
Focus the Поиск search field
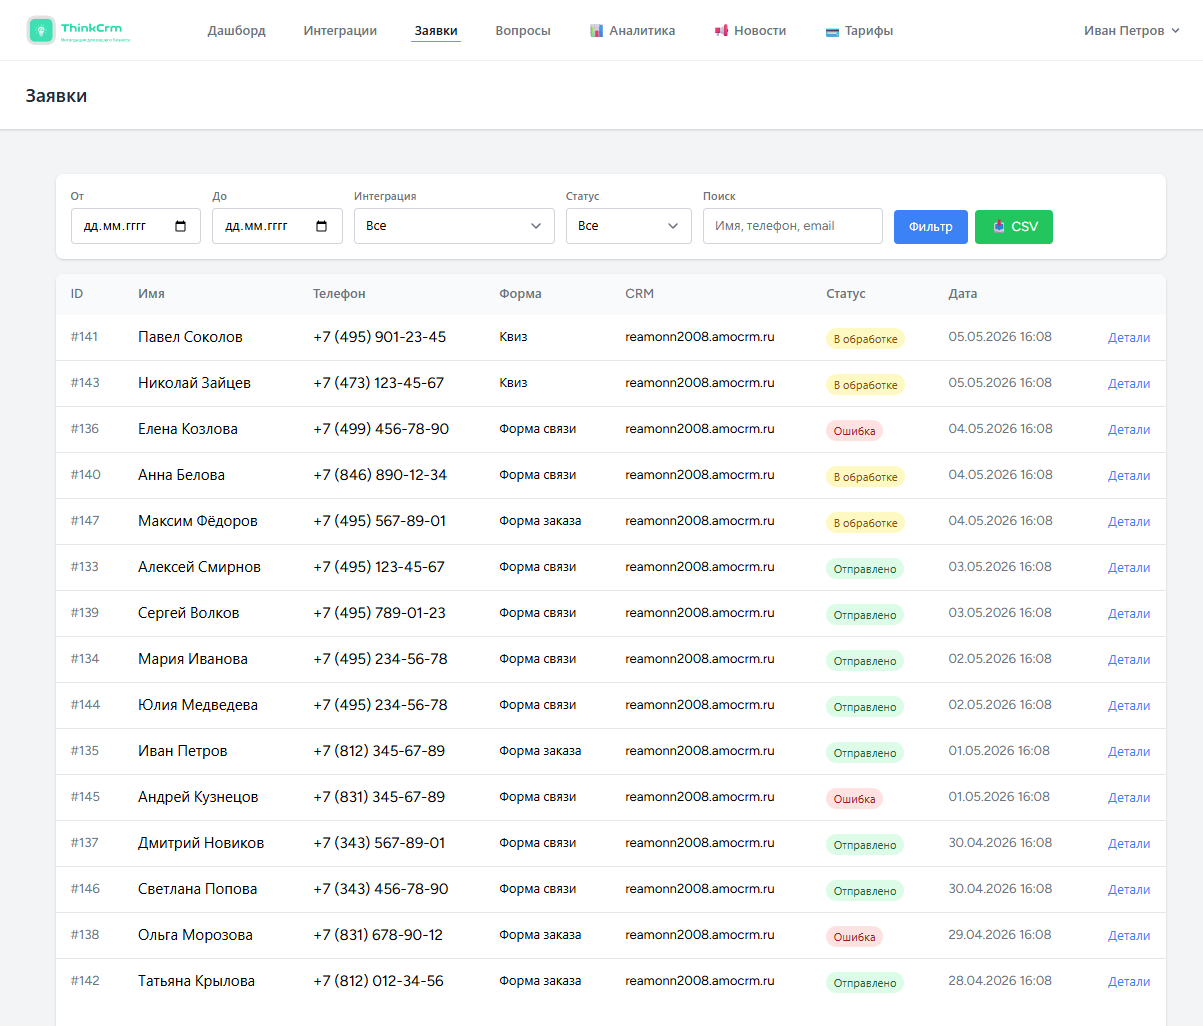click(793, 226)
